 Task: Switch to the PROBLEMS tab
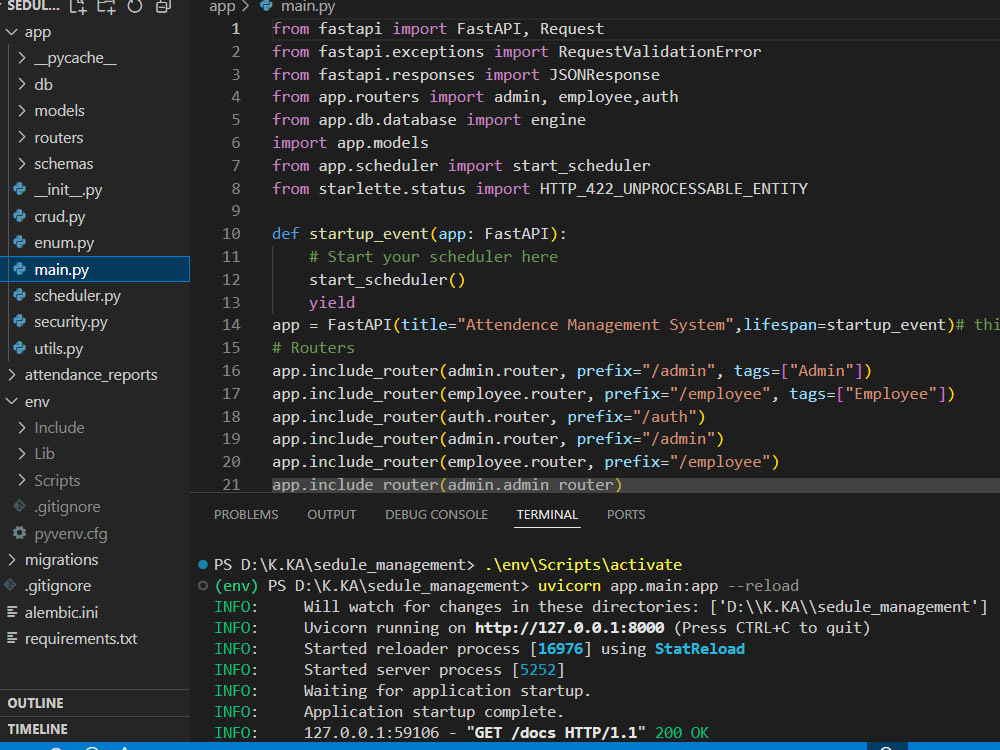pyautogui.click(x=246, y=515)
